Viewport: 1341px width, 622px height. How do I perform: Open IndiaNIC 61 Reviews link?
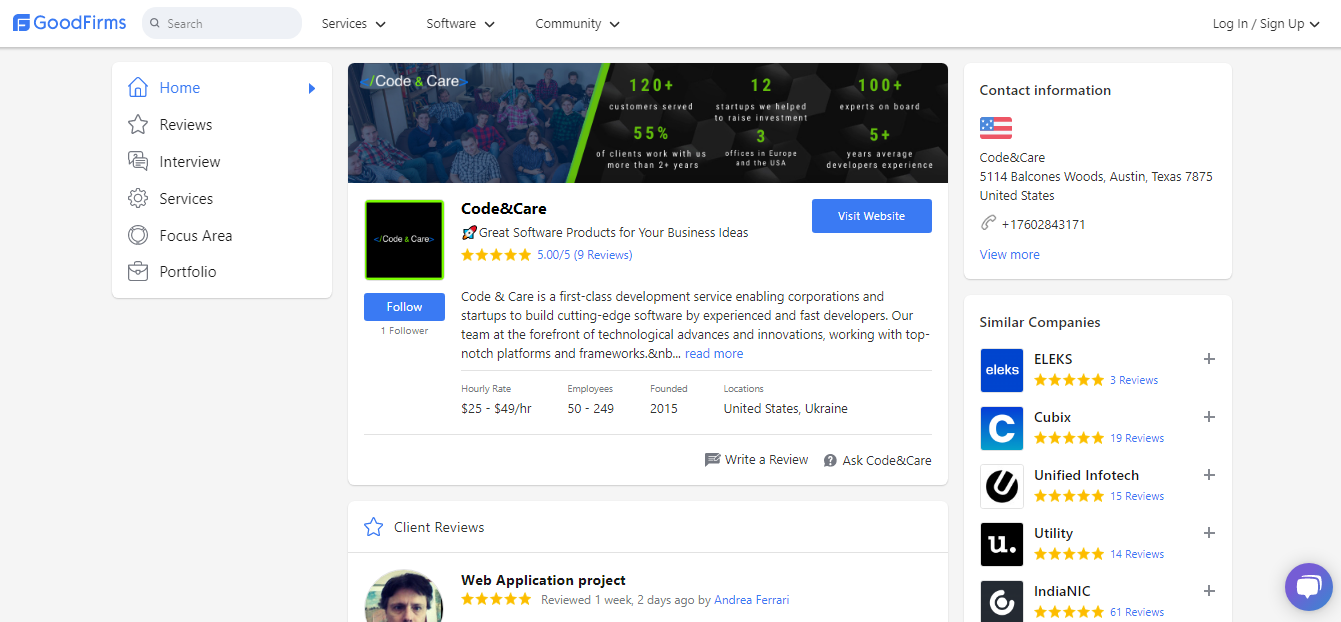[x=1137, y=612]
